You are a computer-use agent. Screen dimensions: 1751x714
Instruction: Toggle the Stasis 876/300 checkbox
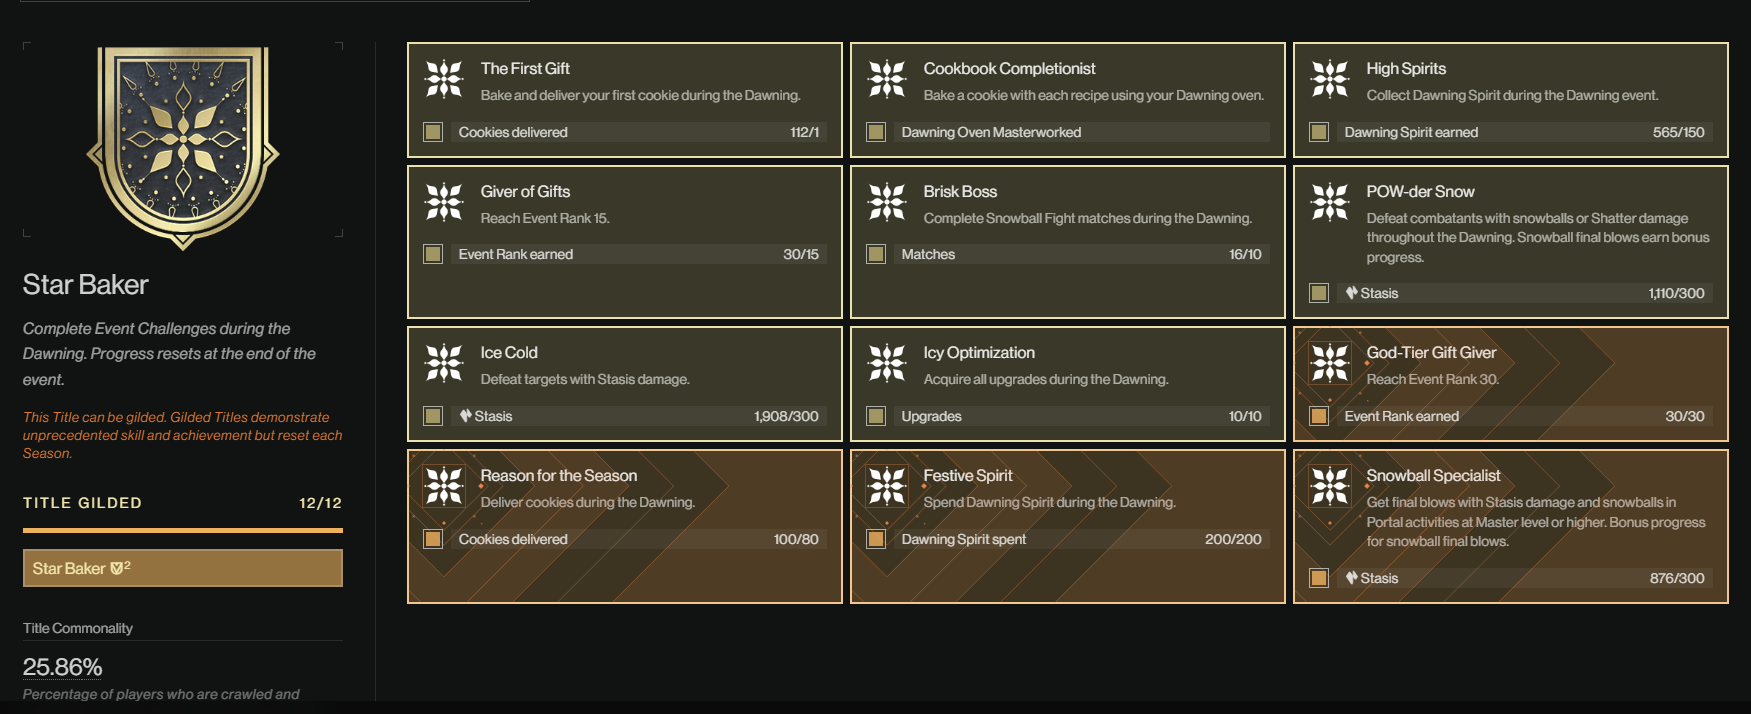click(x=1319, y=578)
